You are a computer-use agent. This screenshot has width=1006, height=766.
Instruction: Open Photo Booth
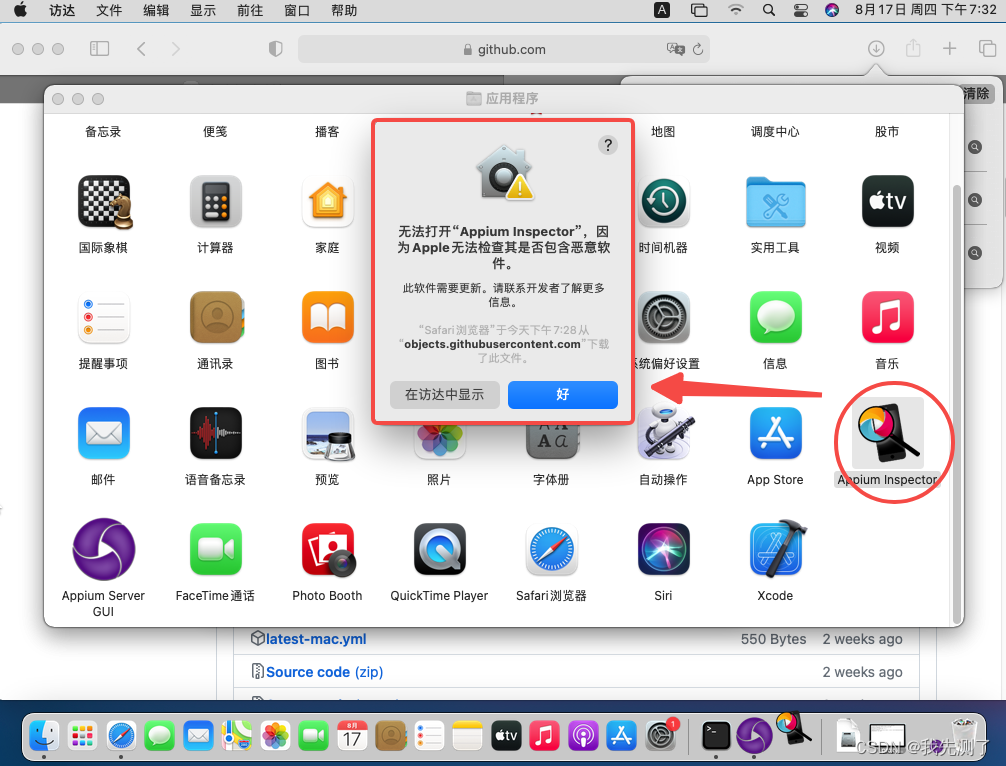(327, 549)
